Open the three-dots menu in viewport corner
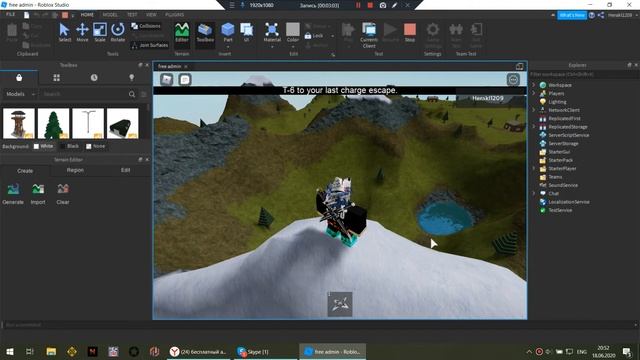The image size is (640, 360). pos(513,79)
